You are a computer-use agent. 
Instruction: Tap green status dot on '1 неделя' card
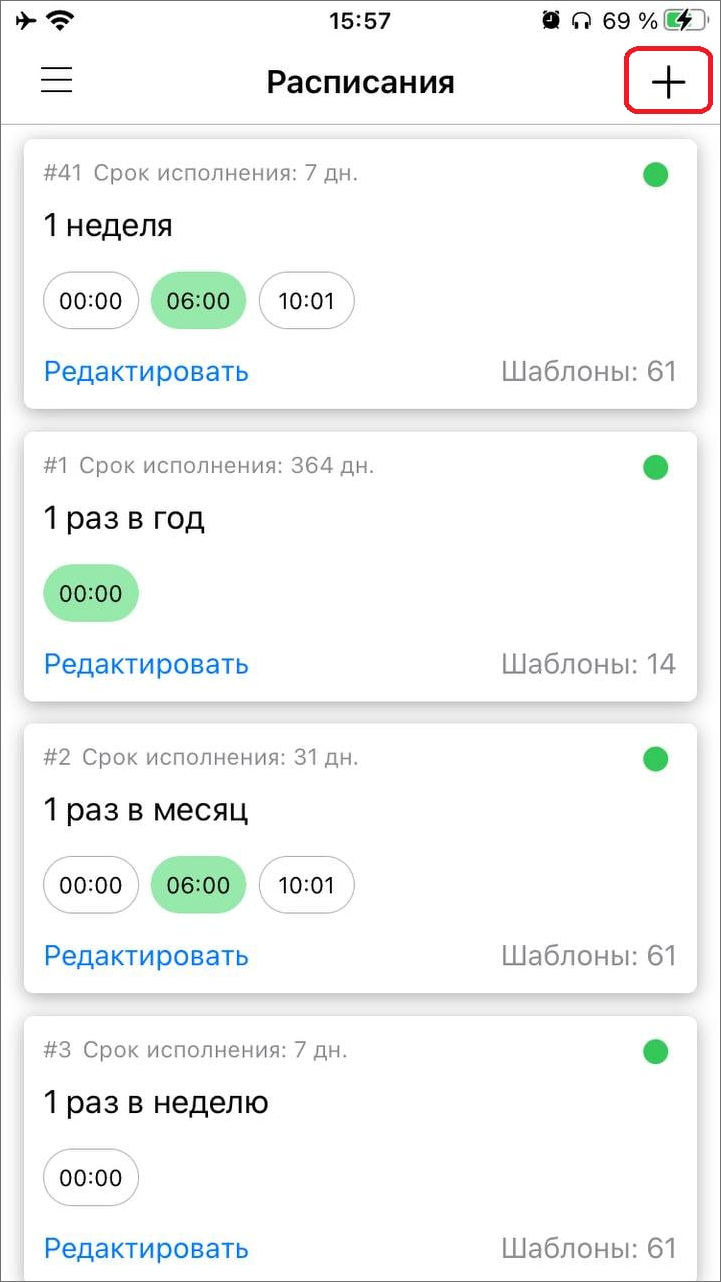click(x=655, y=175)
